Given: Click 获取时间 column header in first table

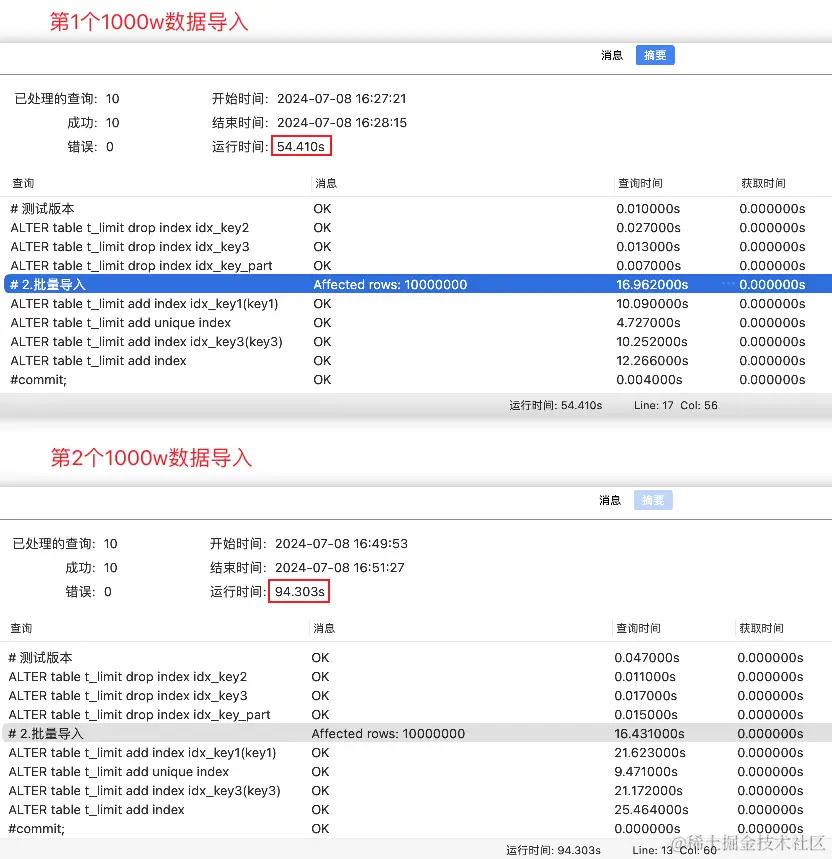Looking at the screenshot, I should pyautogui.click(x=763, y=184).
